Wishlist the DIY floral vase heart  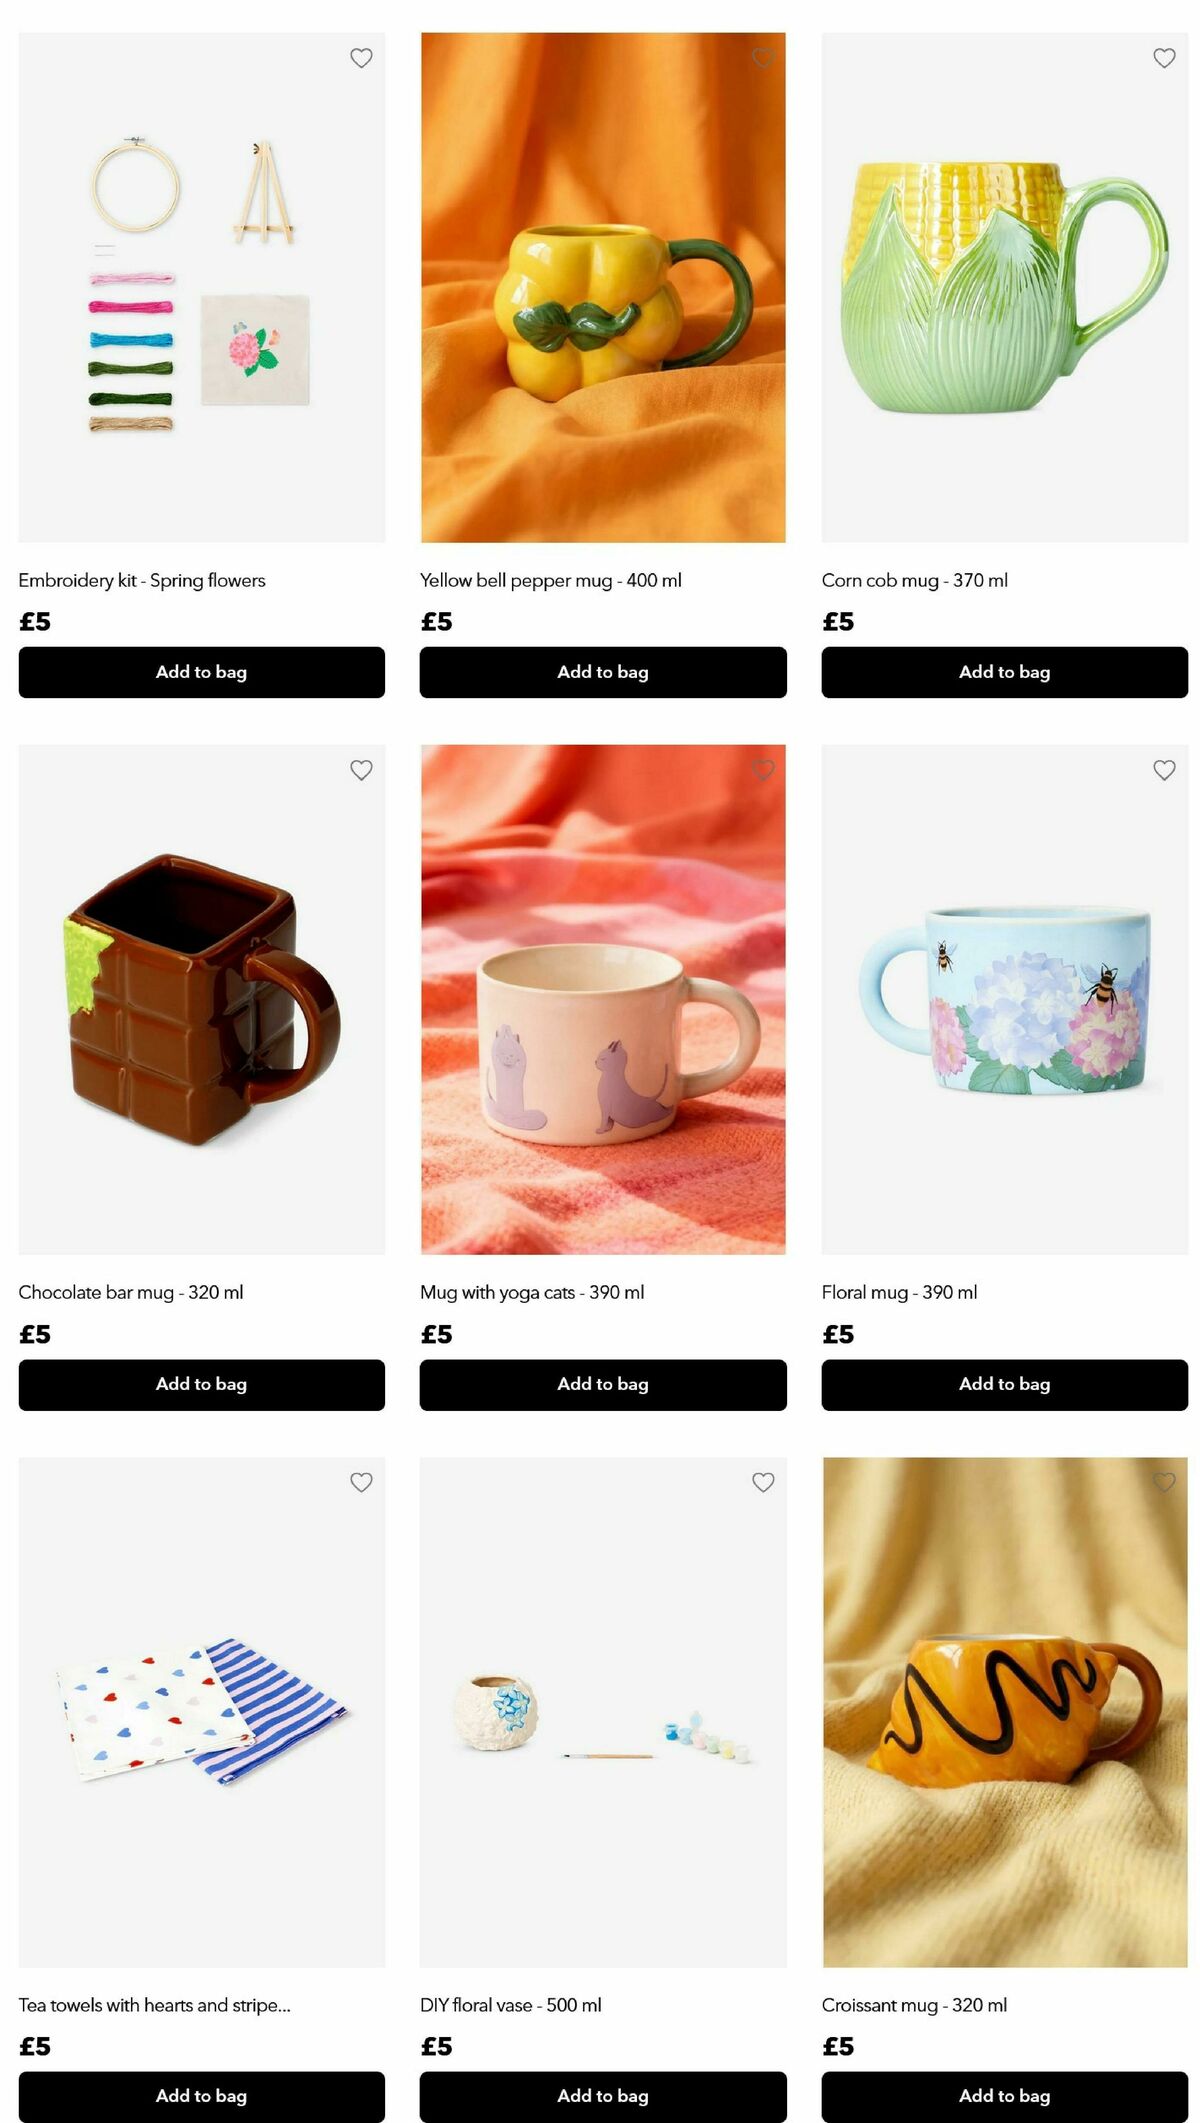763,1482
